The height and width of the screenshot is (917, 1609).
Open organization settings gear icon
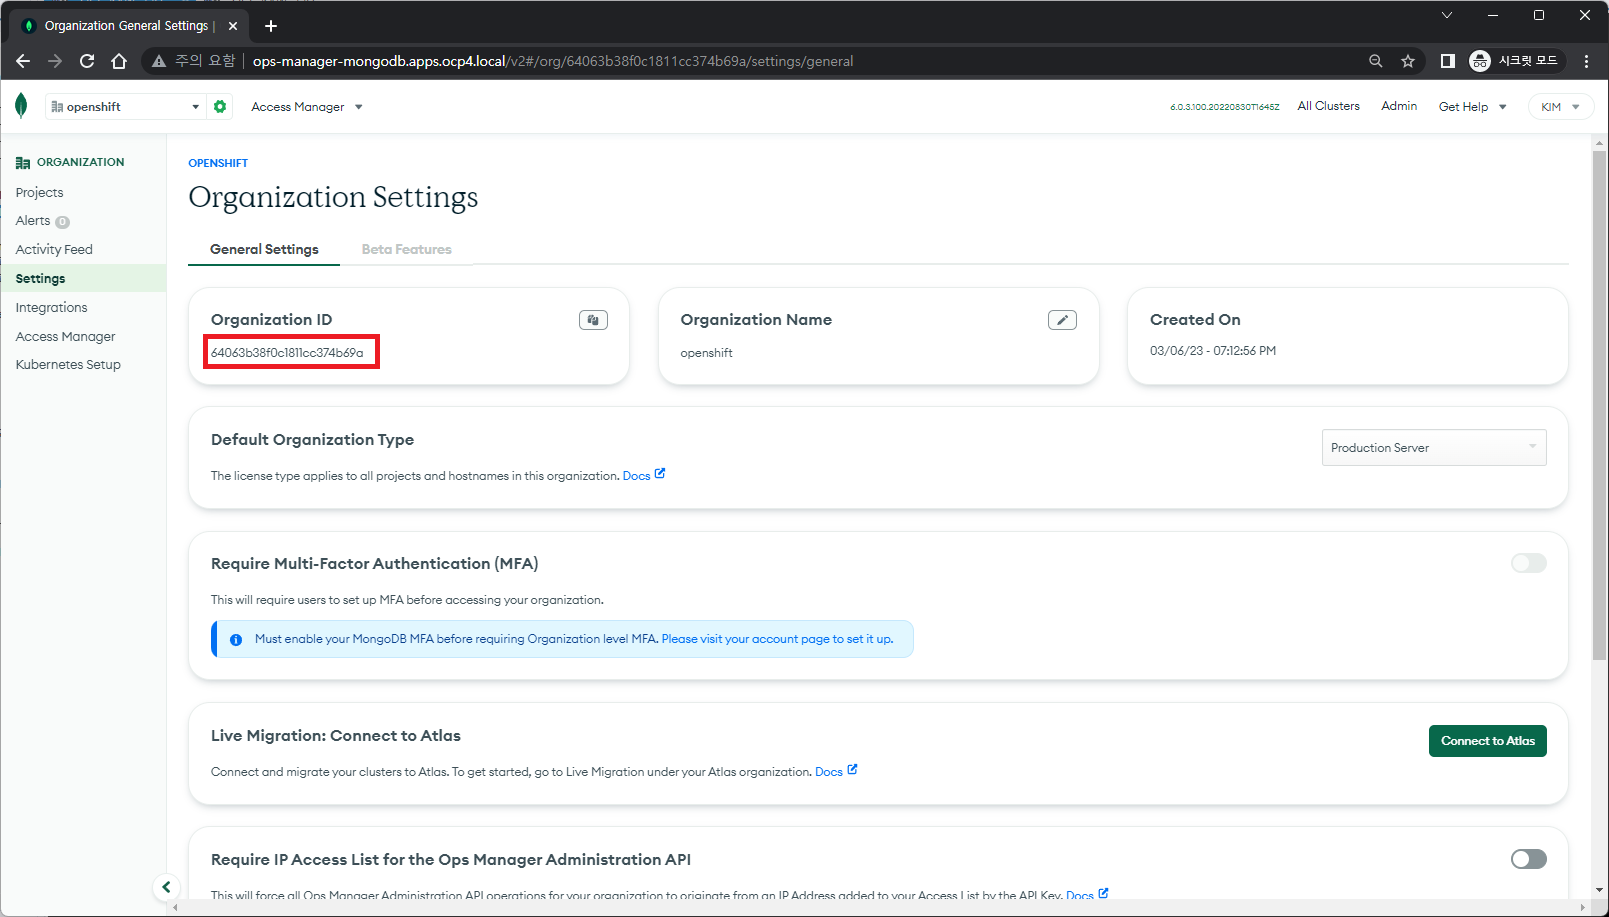(x=220, y=106)
